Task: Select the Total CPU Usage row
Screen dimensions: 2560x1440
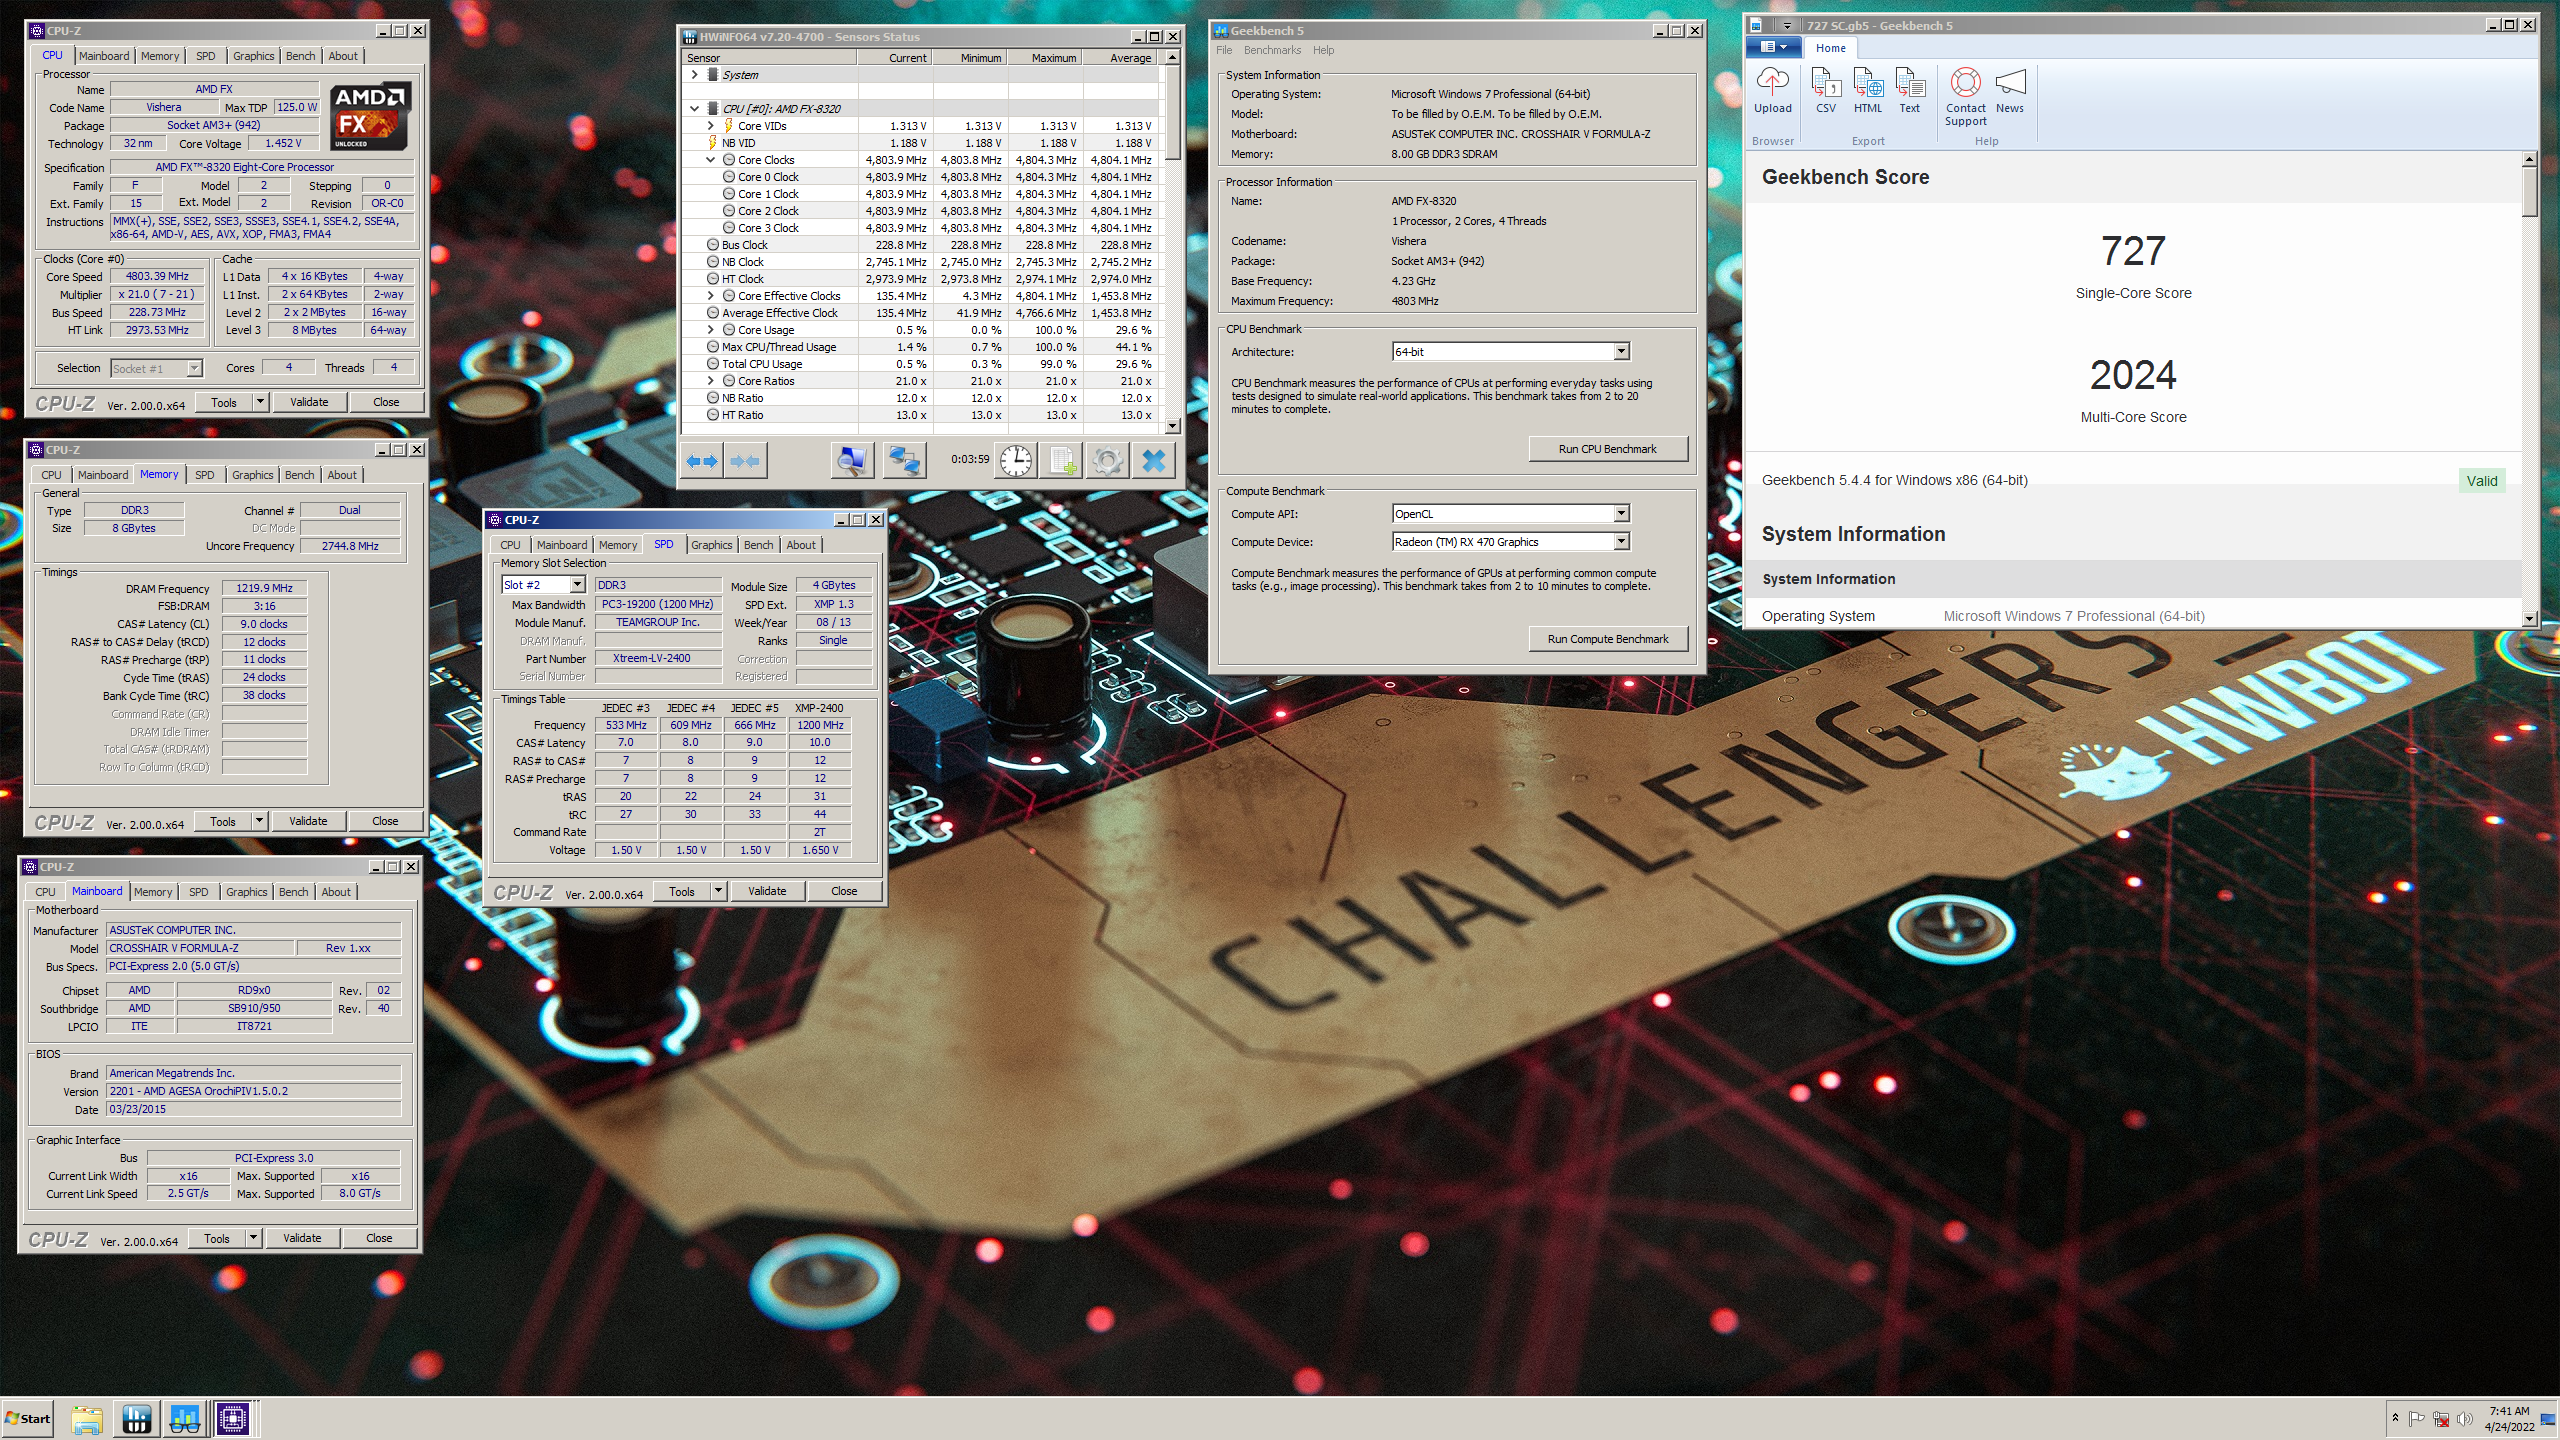Action: [920, 363]
